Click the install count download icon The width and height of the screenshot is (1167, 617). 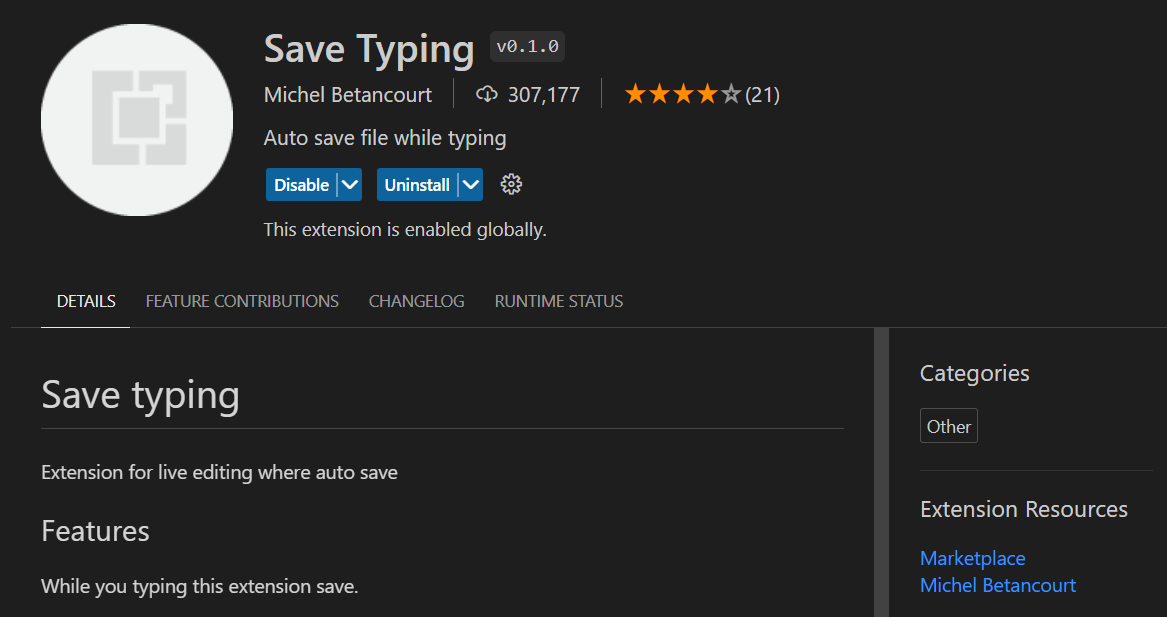pyautogui.click(x=487, y=95)
